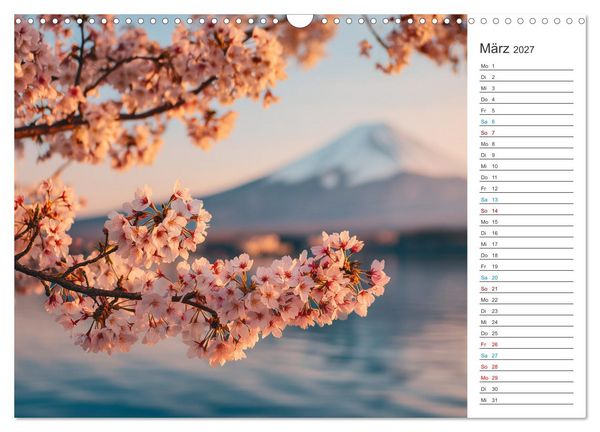Select the blue 'Sa 20' calendar row
Image resolution: width=600 pixels, height=432 pixels.
click(527, 277)
